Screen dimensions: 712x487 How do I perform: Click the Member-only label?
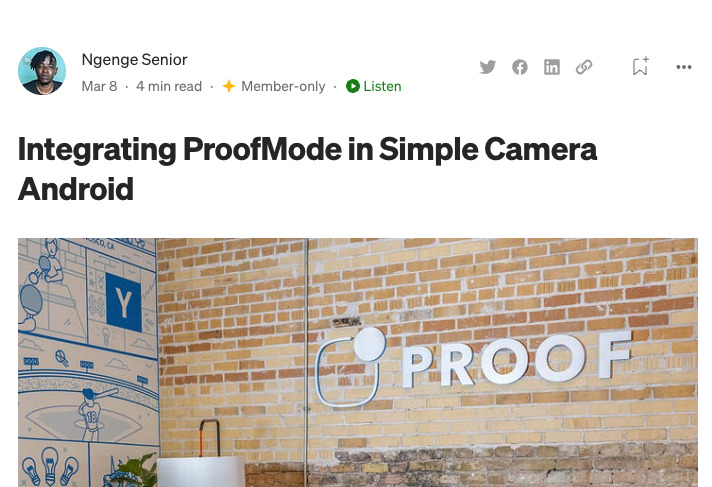(283, 86)
